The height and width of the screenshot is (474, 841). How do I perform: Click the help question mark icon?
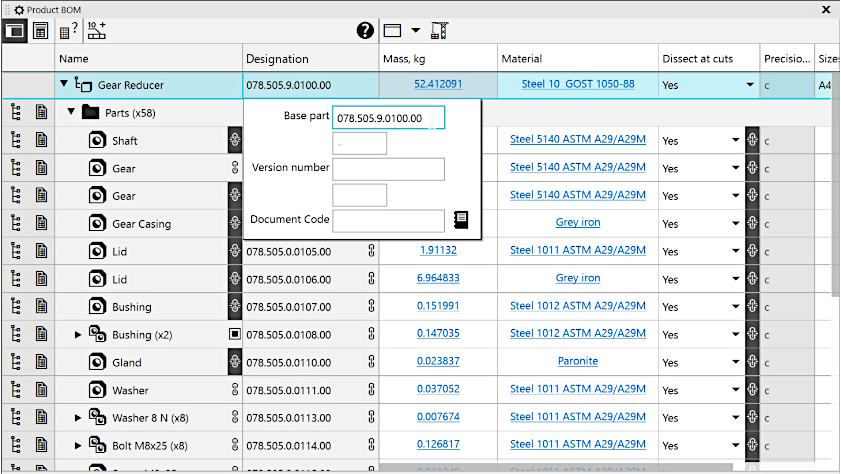pyautogui.click(x=365, y=30)
